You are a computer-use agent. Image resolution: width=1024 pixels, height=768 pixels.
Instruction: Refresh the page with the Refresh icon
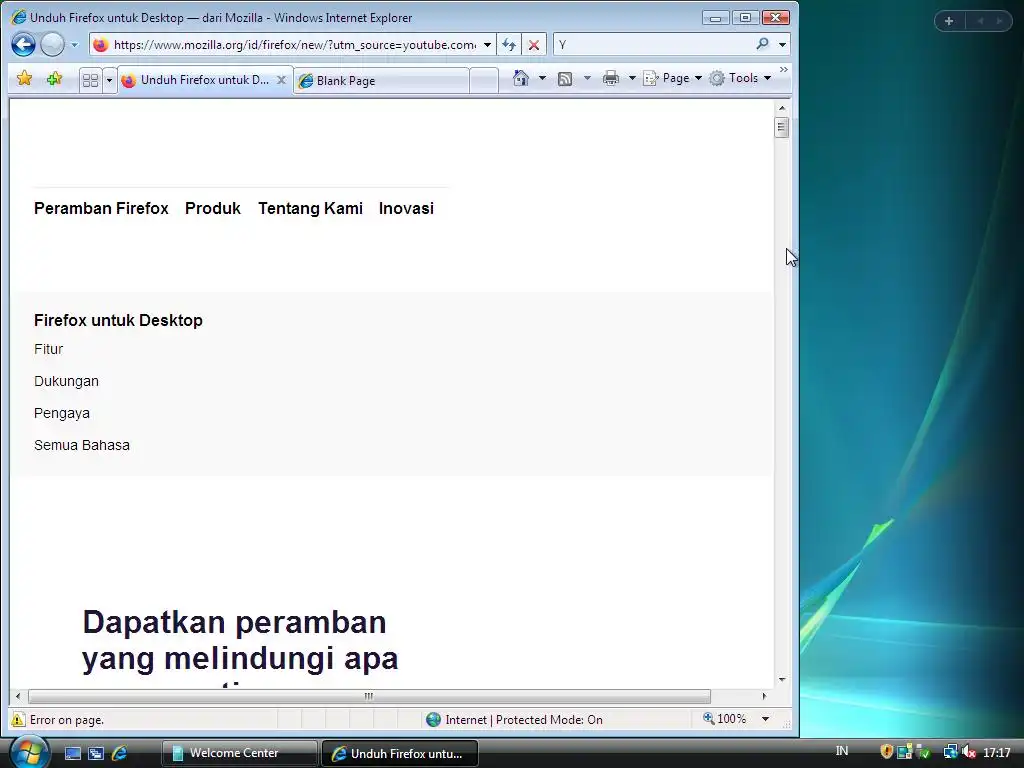coord(509,44)
